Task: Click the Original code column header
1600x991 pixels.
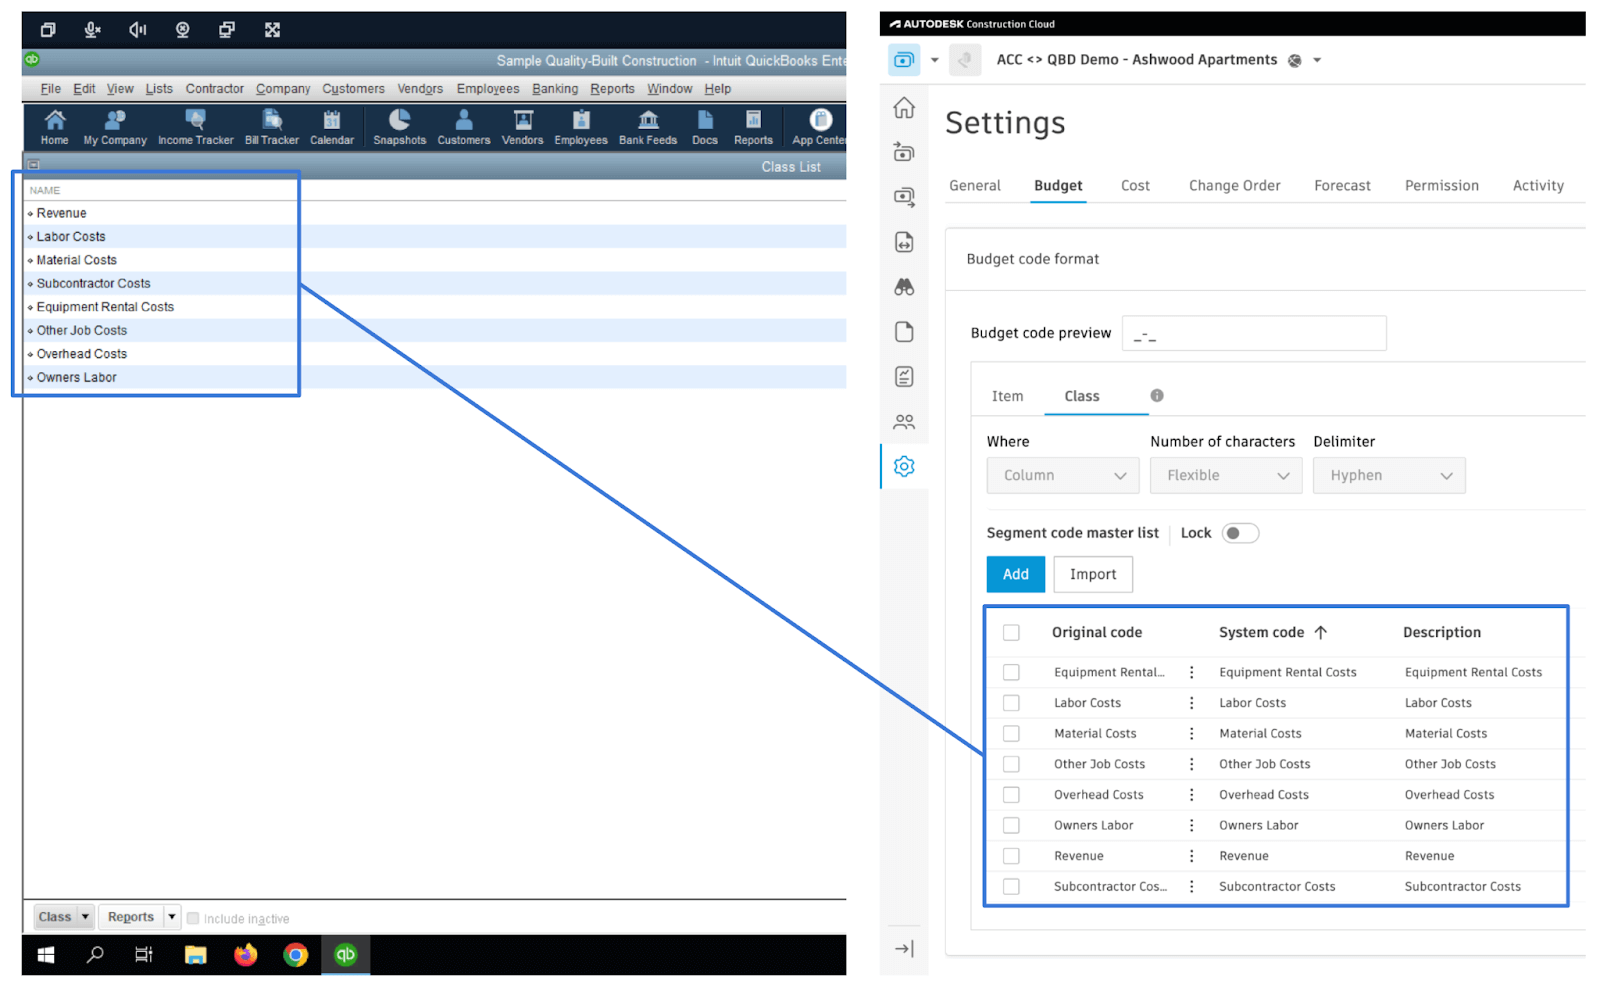Action: click(1096, 633)
